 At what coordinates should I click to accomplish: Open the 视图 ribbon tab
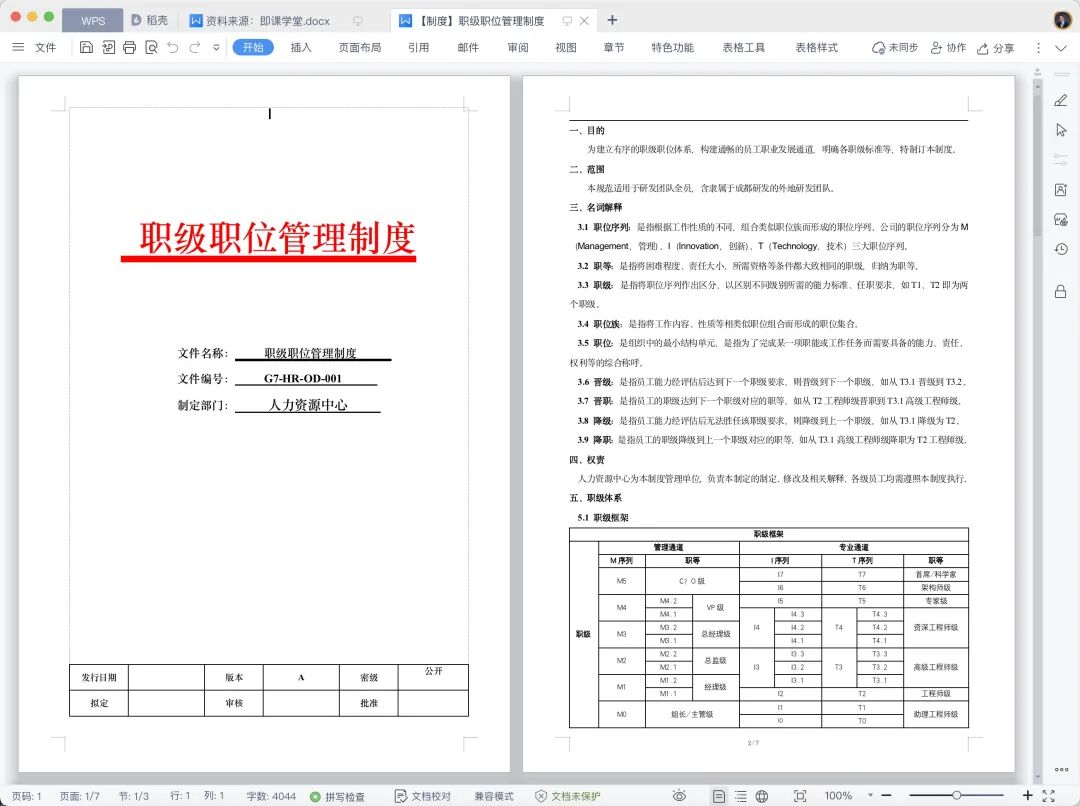pyautogui.click(x=565, y=48)
